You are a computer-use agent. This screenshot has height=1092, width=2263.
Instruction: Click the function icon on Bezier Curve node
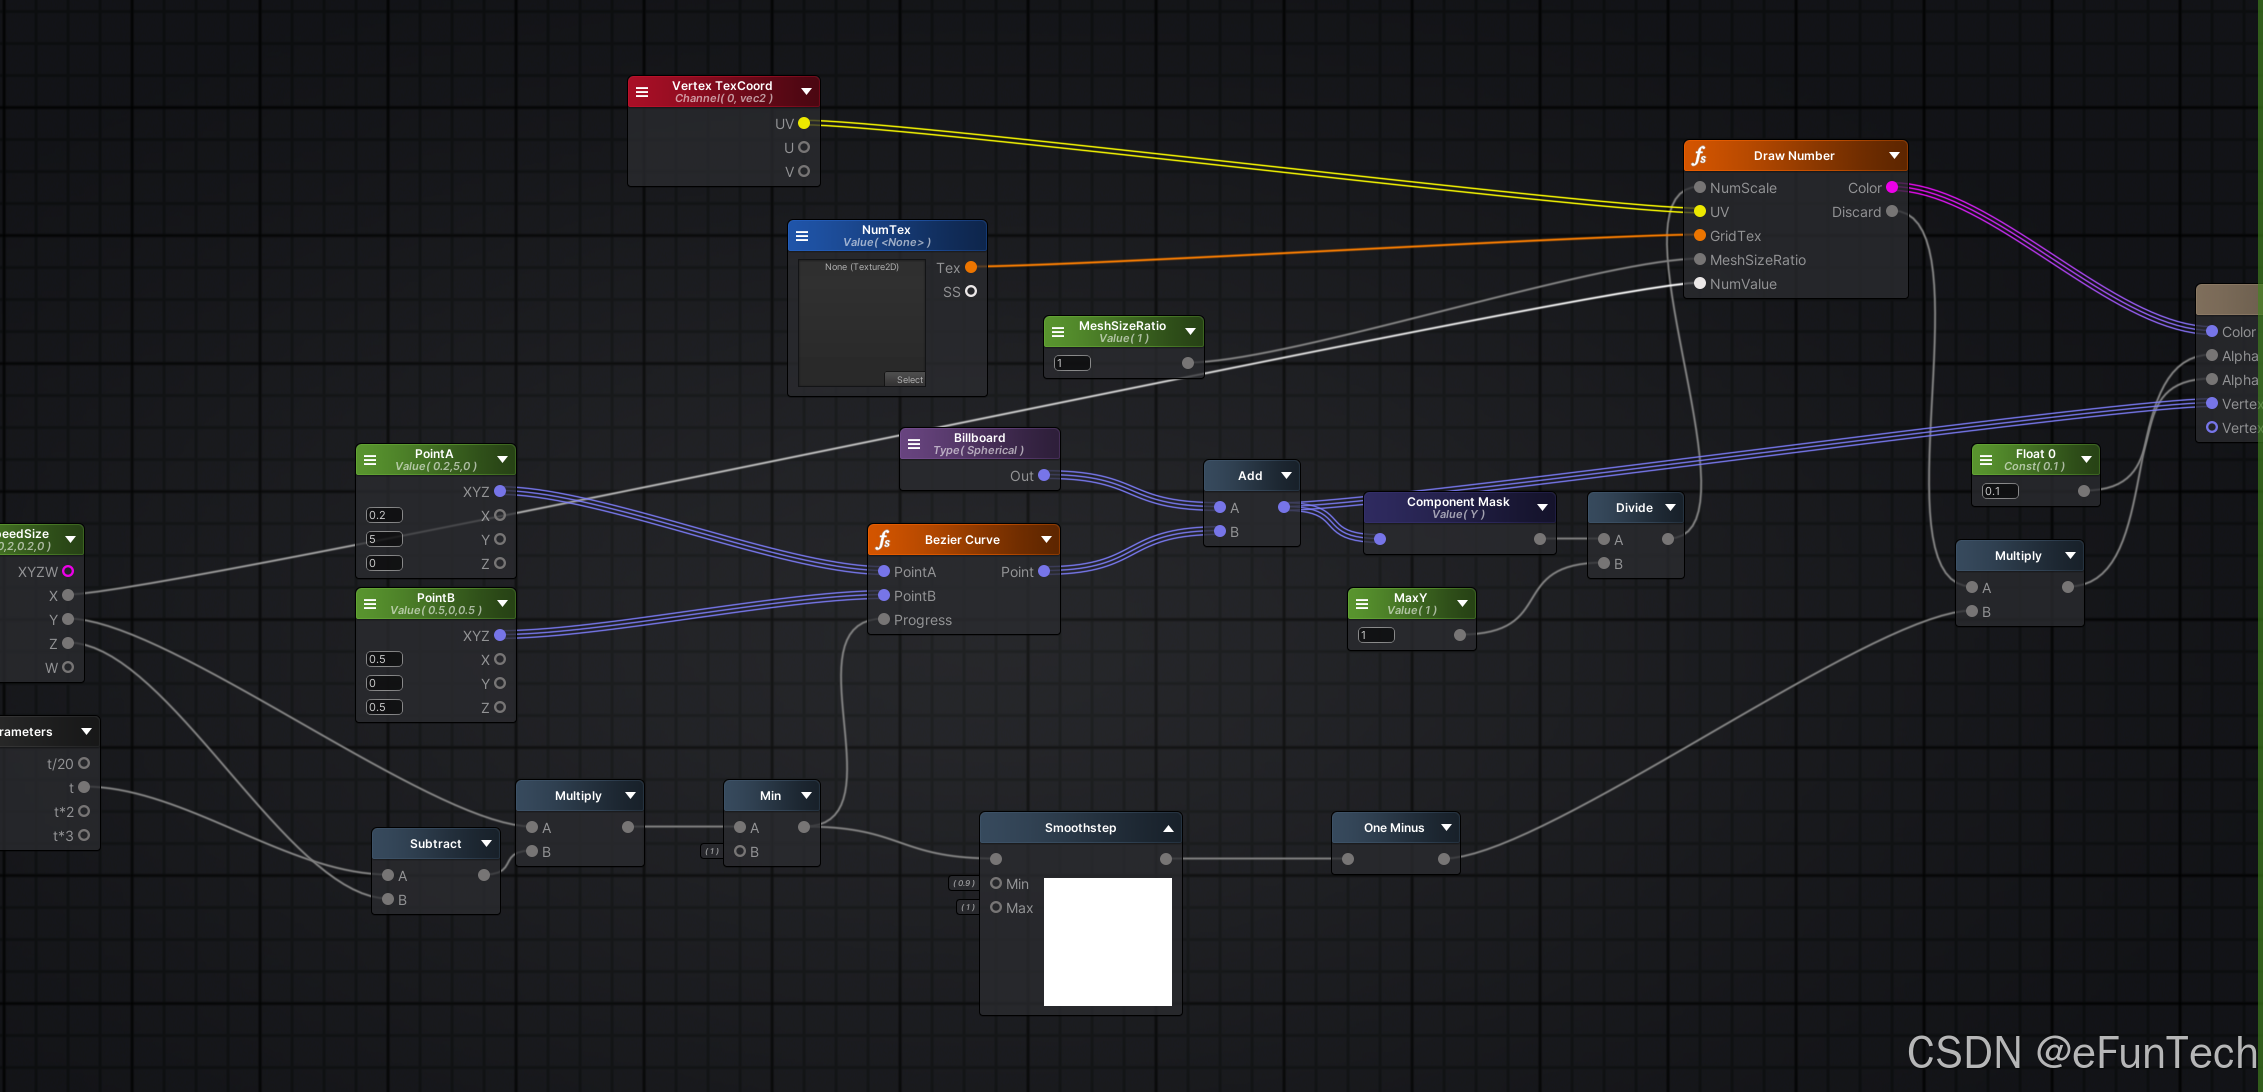(x=883, y=540)
